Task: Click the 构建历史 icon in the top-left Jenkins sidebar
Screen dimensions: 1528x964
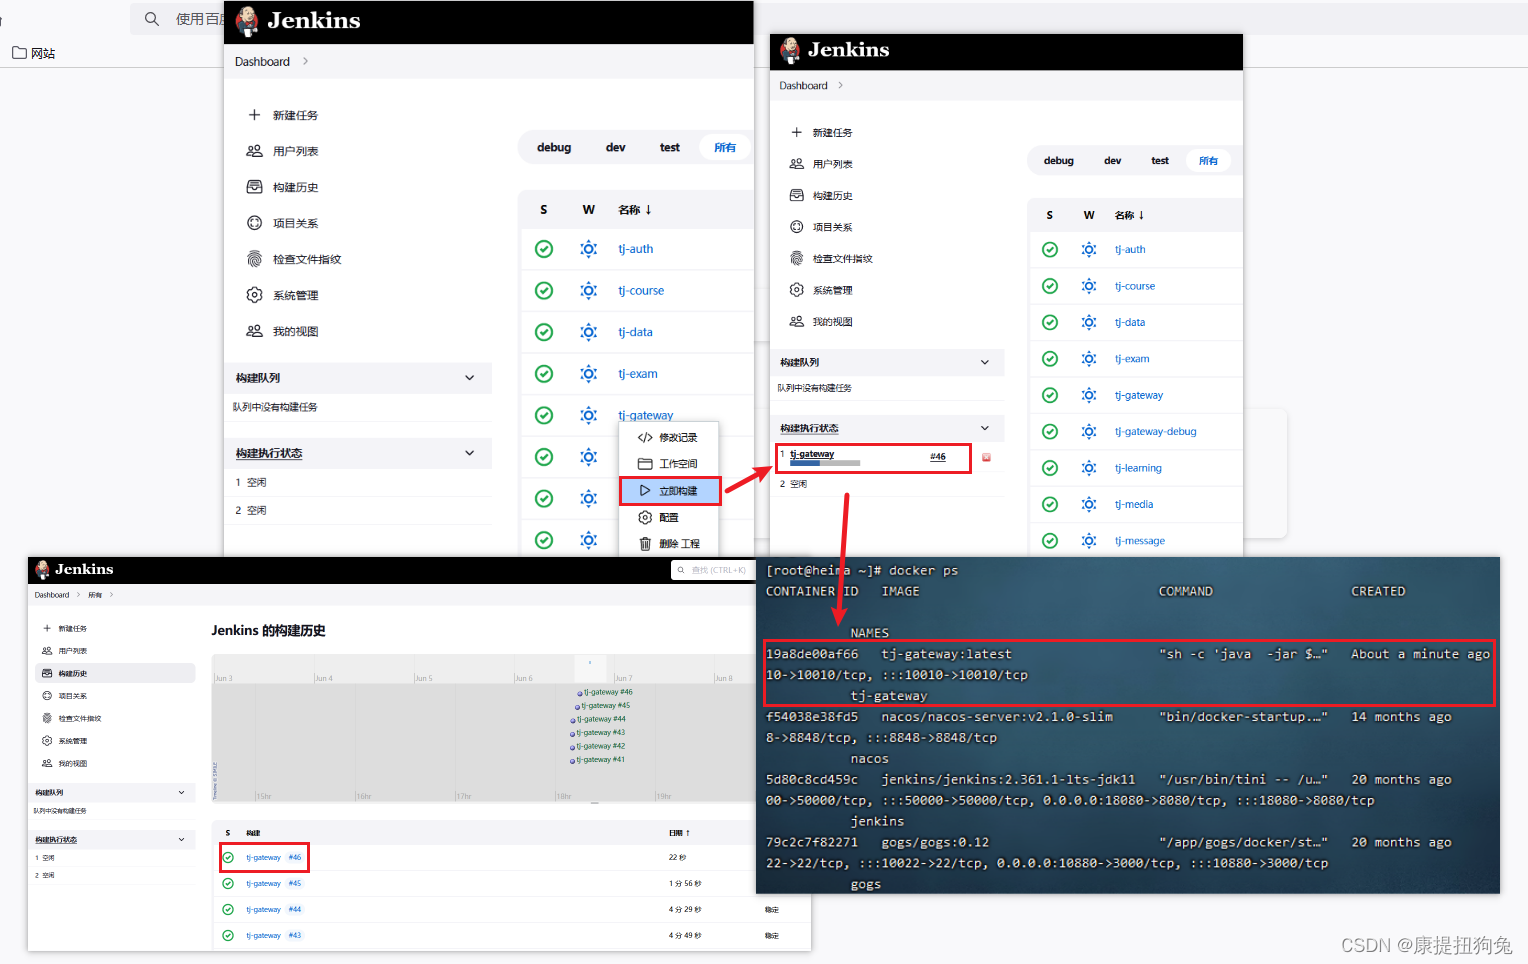Action: [x=254, y=187]
